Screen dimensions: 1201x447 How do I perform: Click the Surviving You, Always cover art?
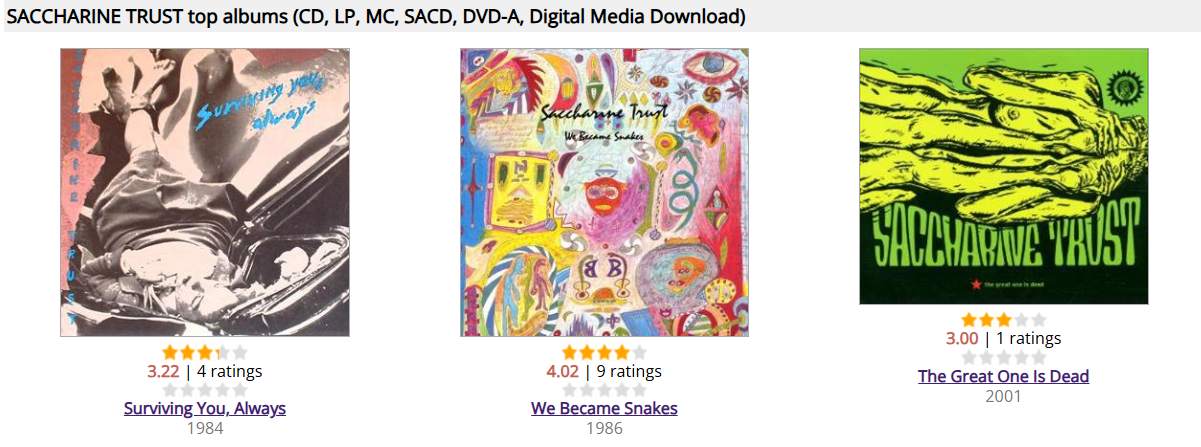tap(205, 192)
